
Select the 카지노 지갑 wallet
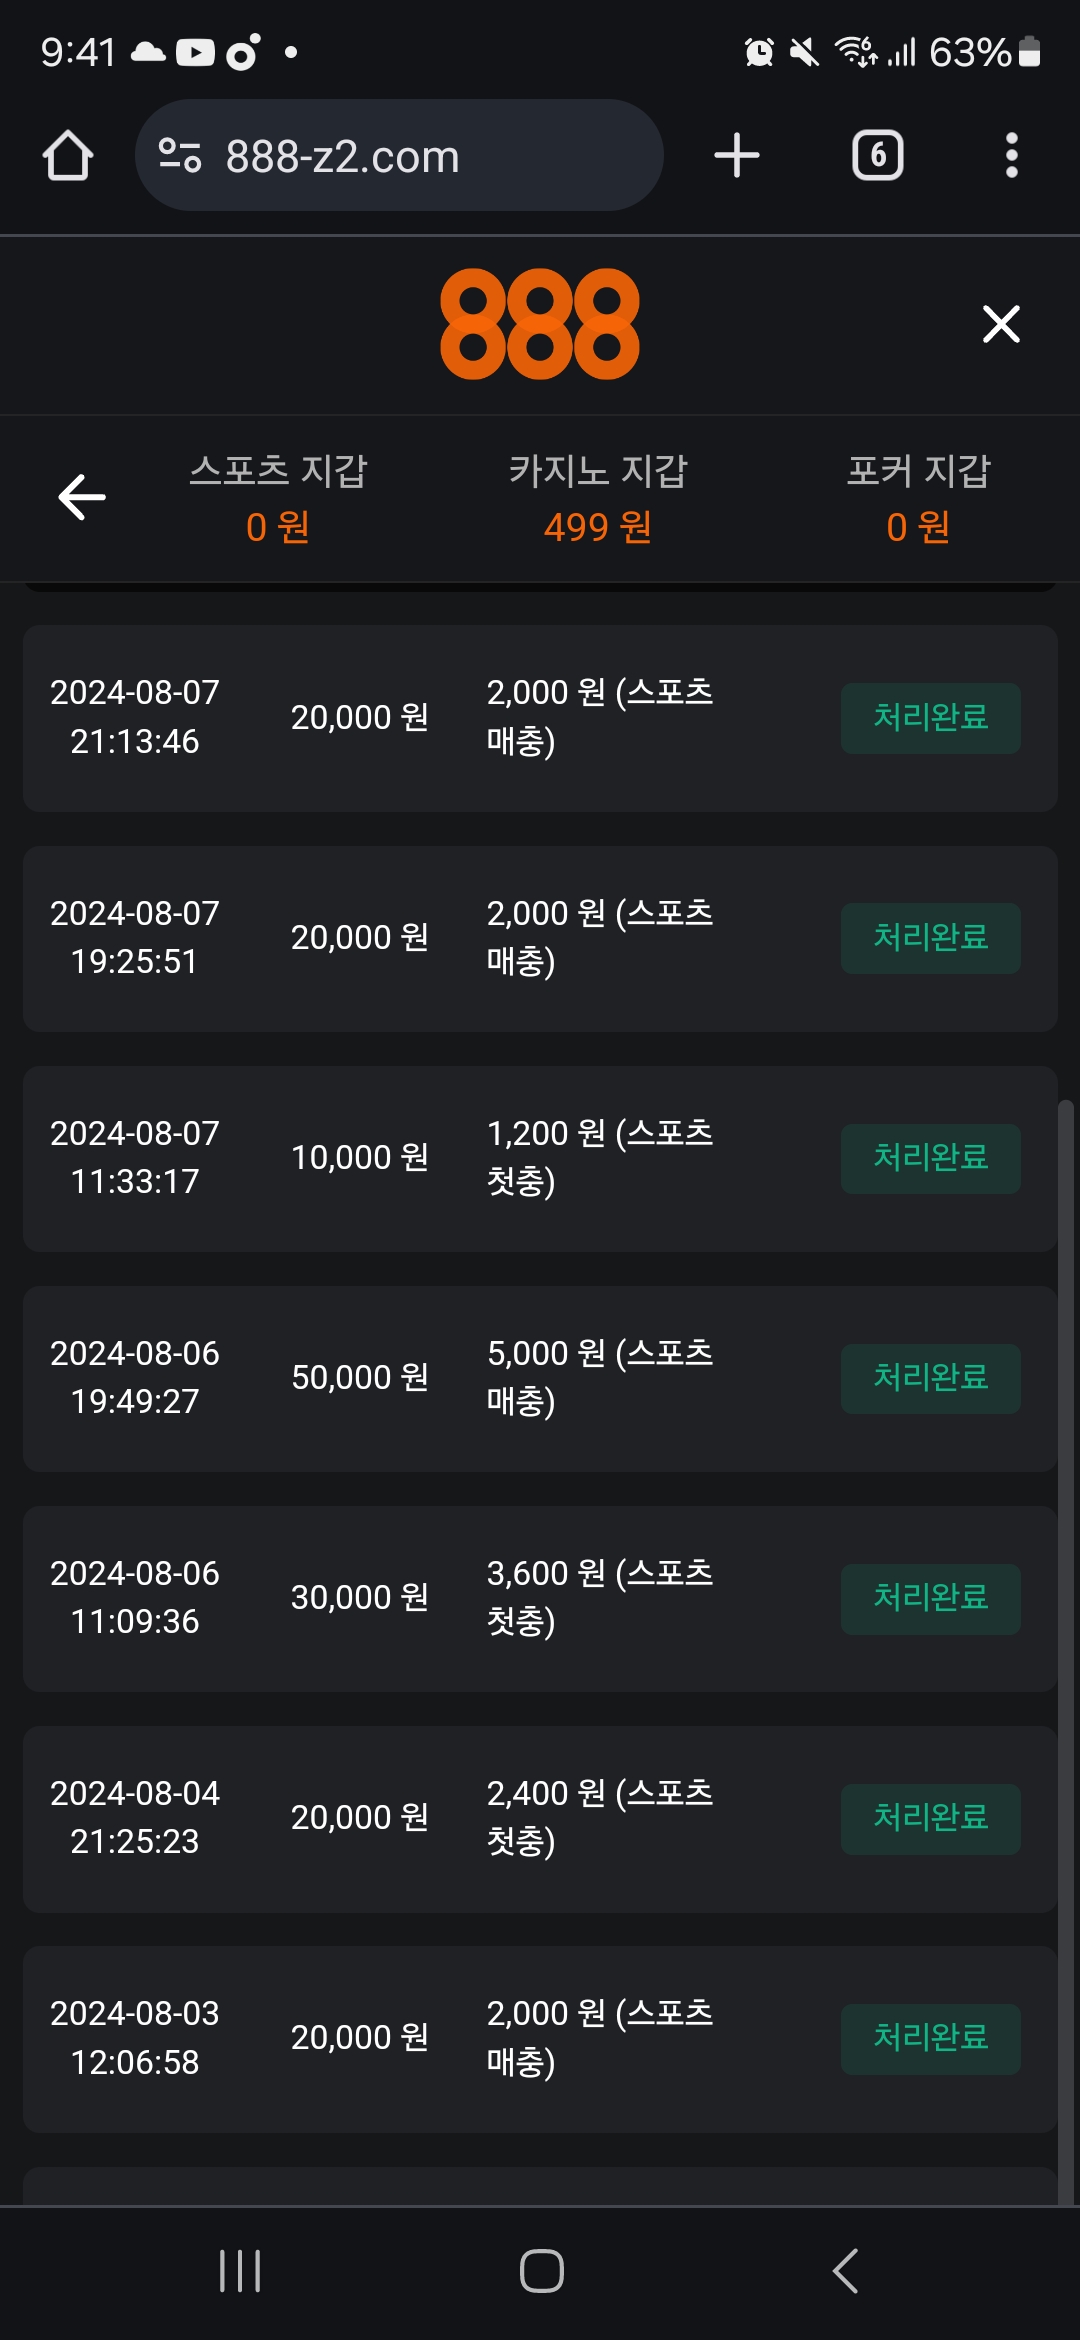(598, 498)
